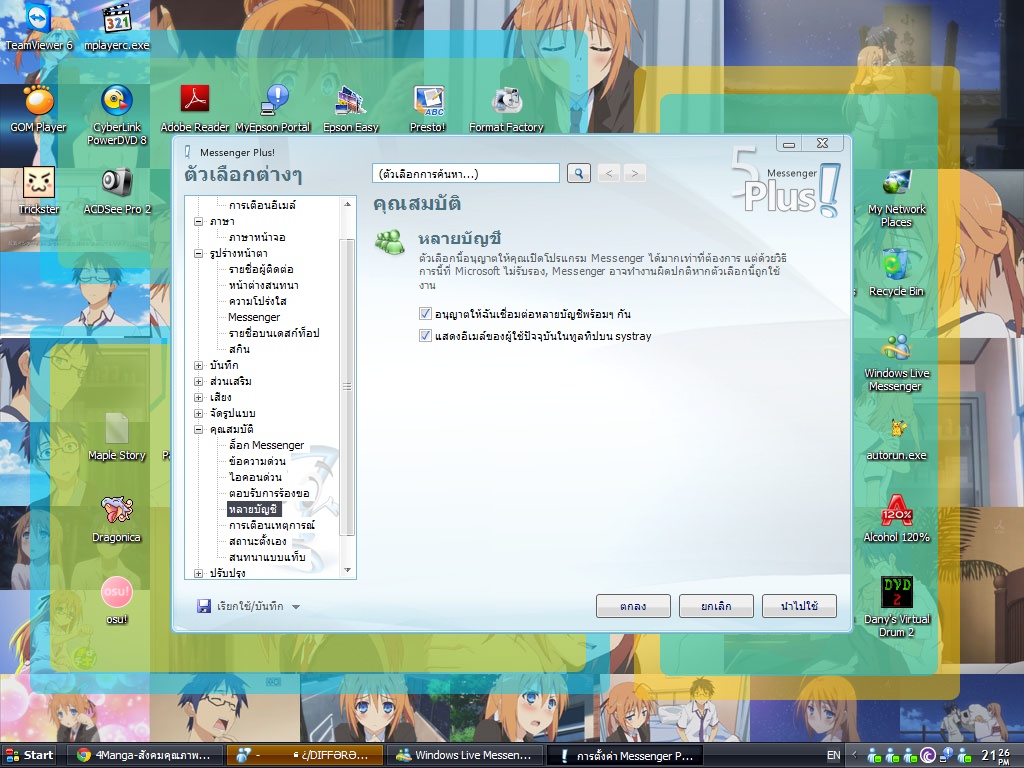Viewport: 1024px width, 768px height.
Task: Select ความโปร่งใส in tree
Action: click(257, 301)
